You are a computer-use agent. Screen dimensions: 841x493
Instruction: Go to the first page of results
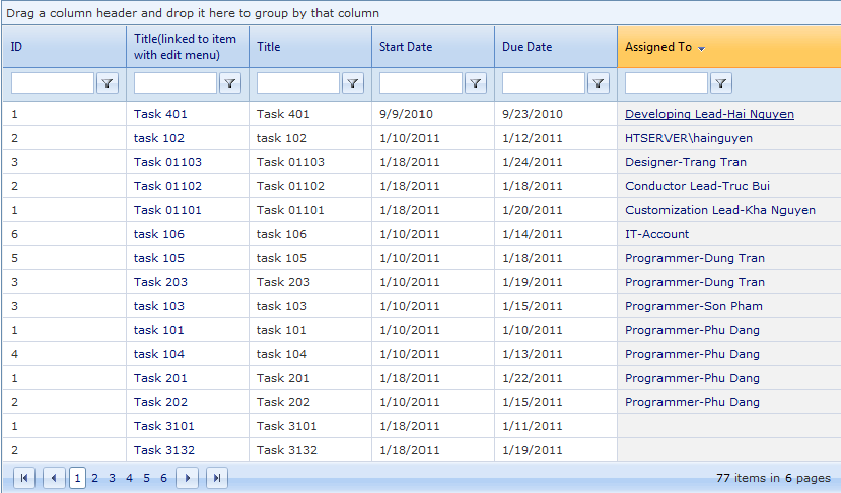click(24, 478)
